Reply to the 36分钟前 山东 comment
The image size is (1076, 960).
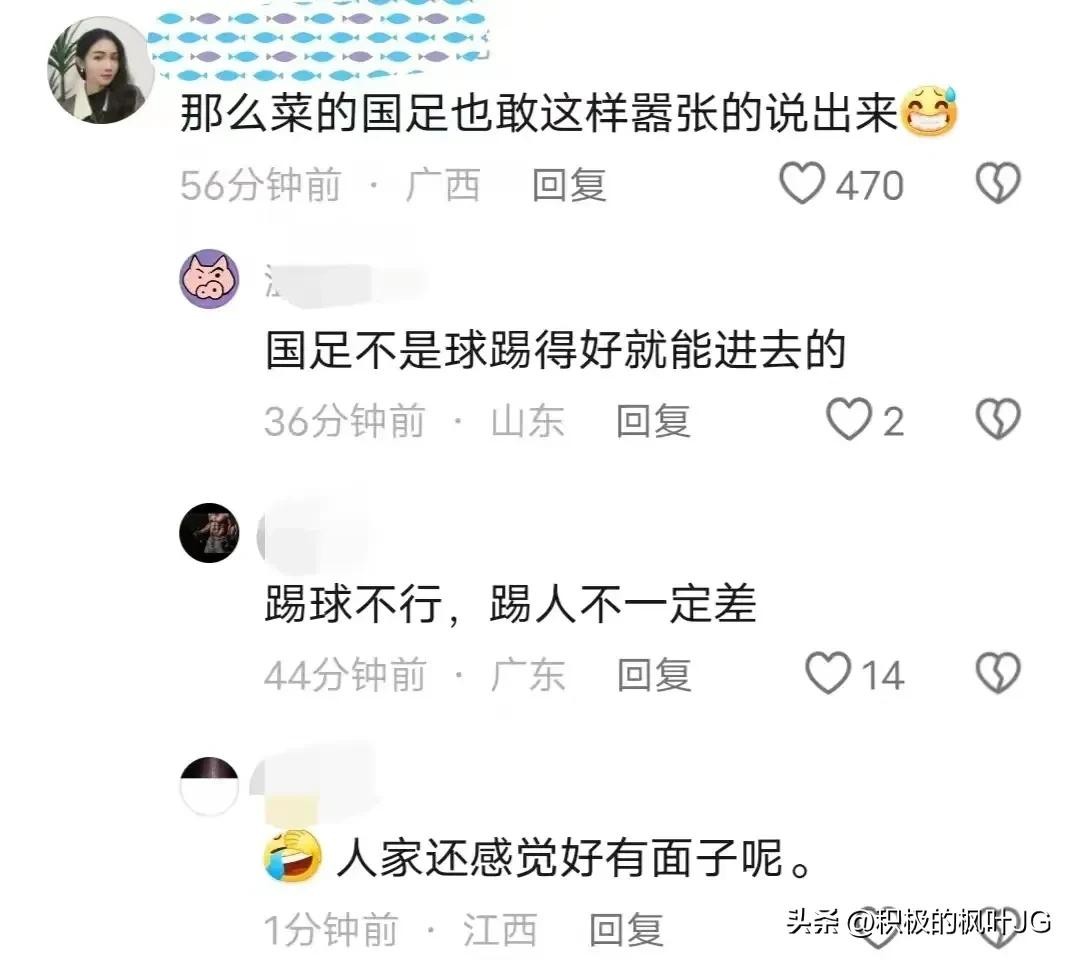pos(653,421)
